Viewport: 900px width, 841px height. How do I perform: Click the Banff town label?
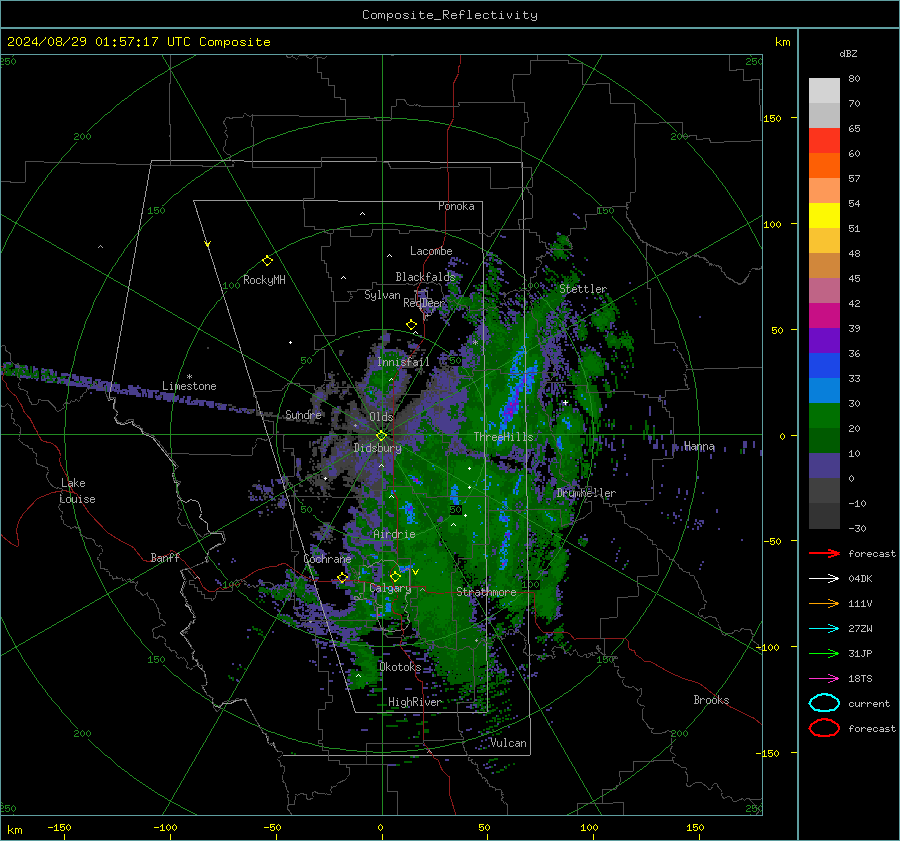(165, 557)
